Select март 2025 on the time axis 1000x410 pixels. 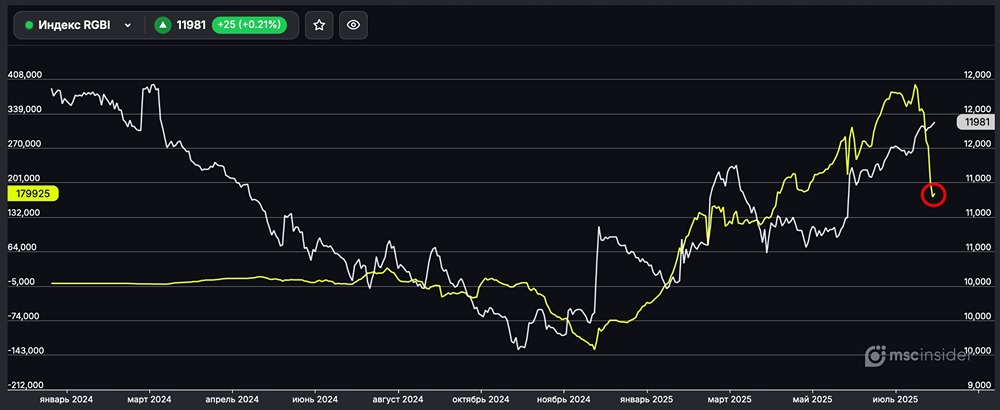(x=730, y=399)
